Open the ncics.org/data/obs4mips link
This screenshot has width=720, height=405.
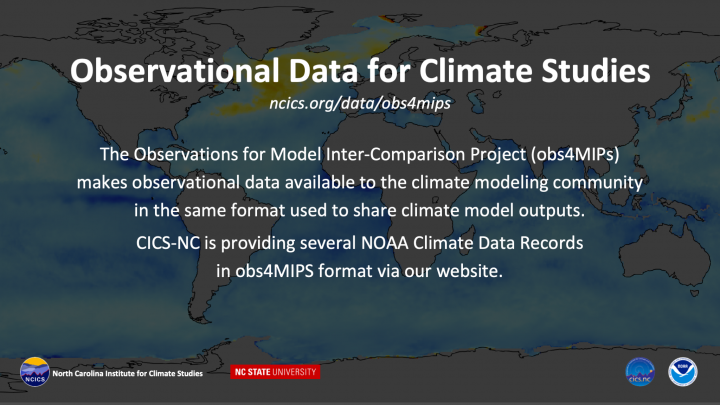pos(360,103)
